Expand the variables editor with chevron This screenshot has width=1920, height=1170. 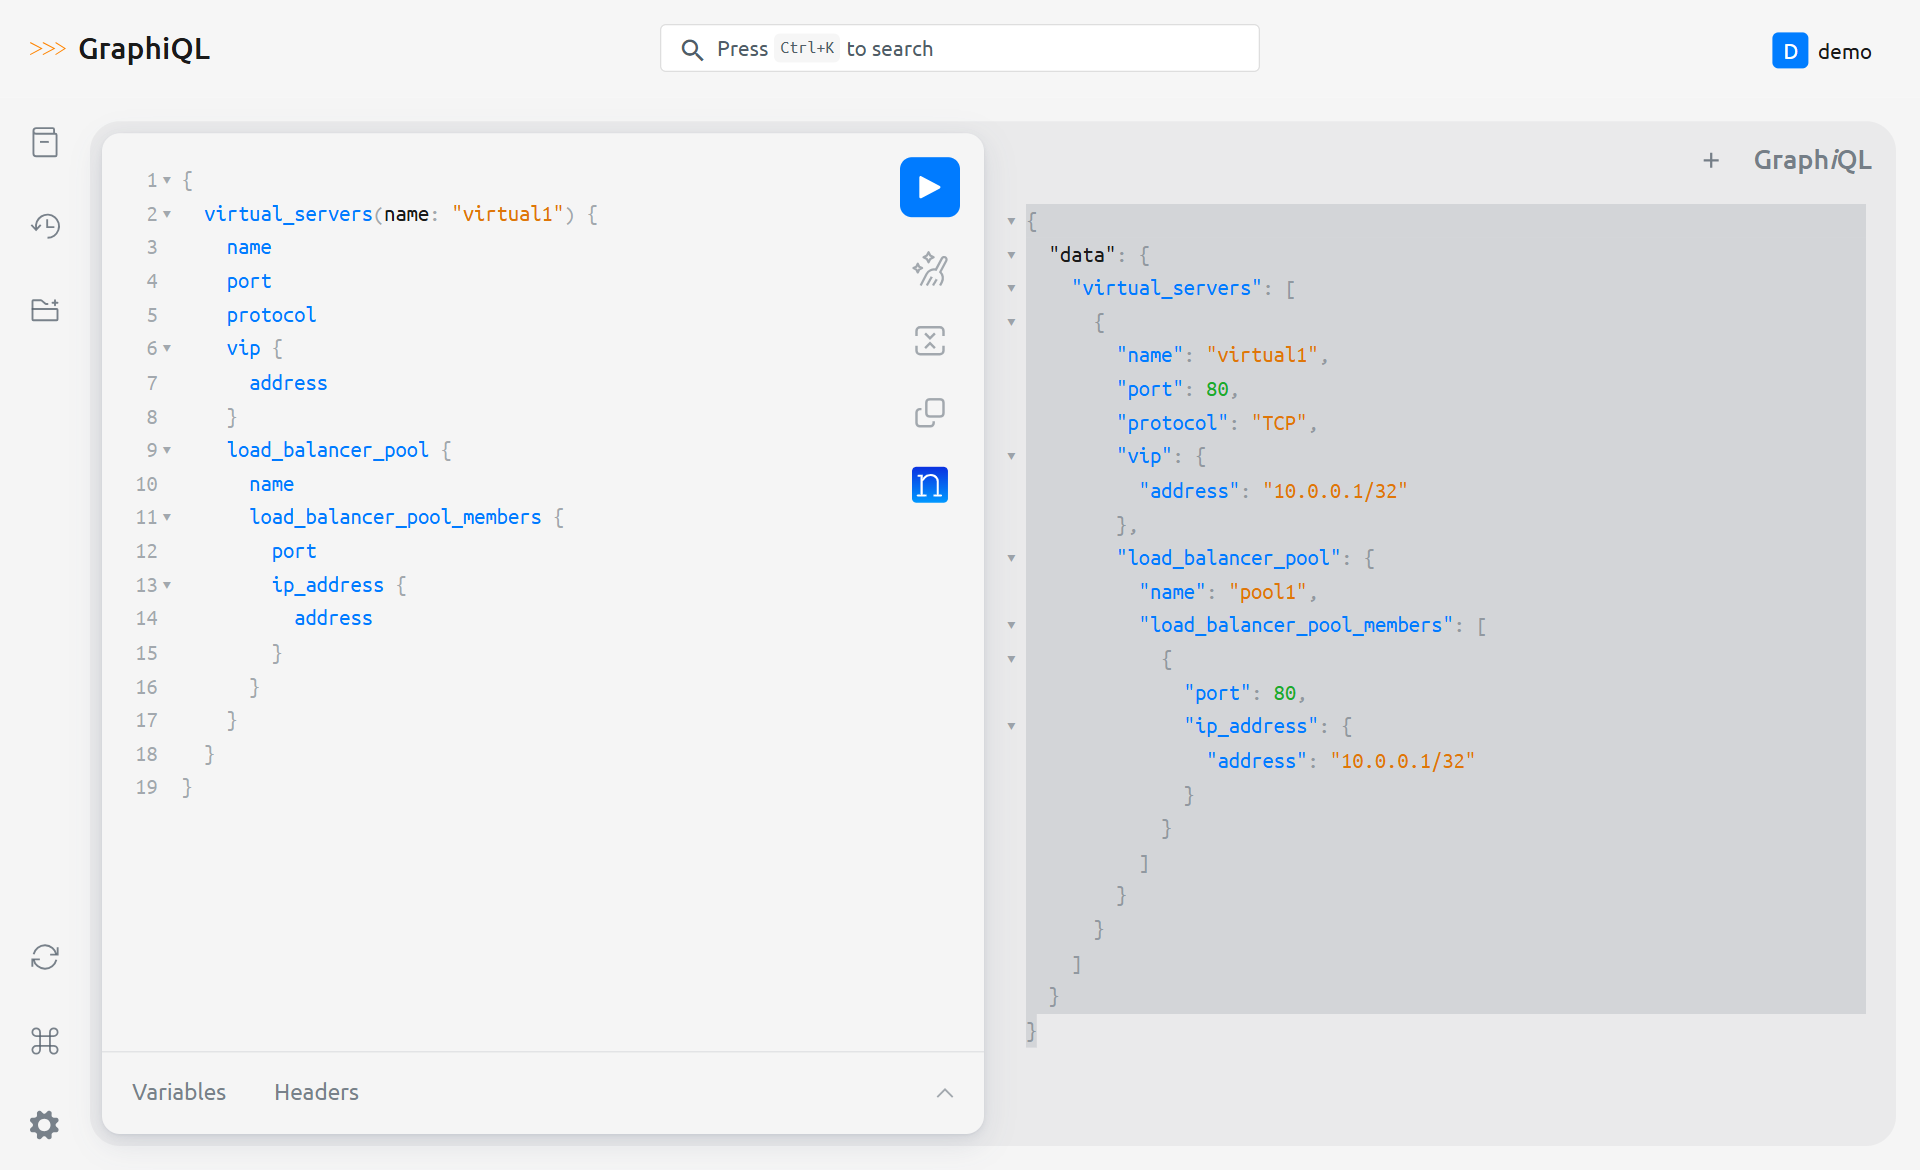coord(944,1093)
